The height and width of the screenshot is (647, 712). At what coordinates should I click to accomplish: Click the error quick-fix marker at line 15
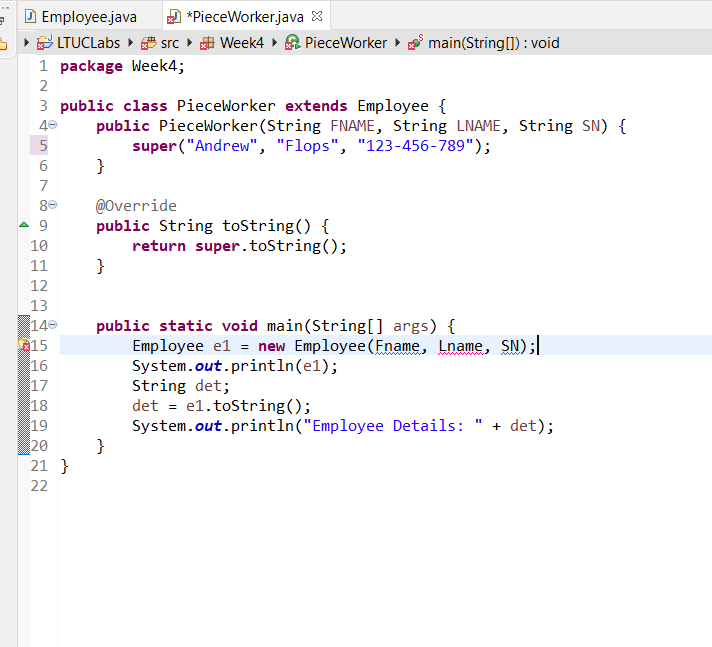coord(24,345)
